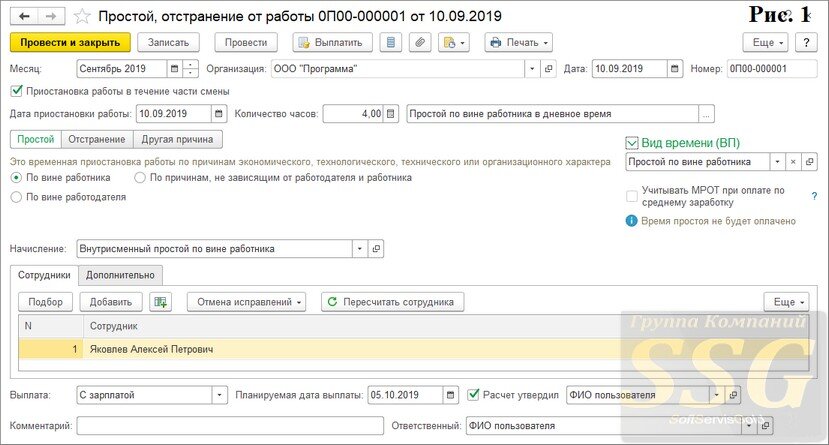The image size is (829, 445).
Task: Click Пересчитать сотрудника
Action: click(x=392, y=302)
